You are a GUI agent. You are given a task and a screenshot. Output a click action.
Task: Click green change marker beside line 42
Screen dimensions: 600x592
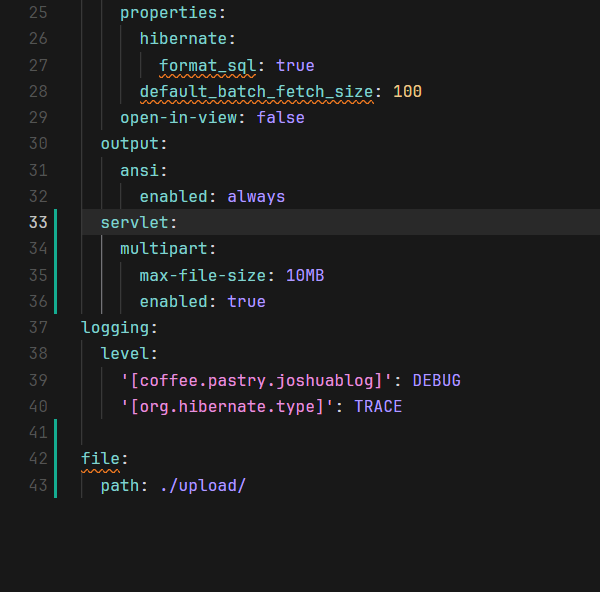click(55, 459)
